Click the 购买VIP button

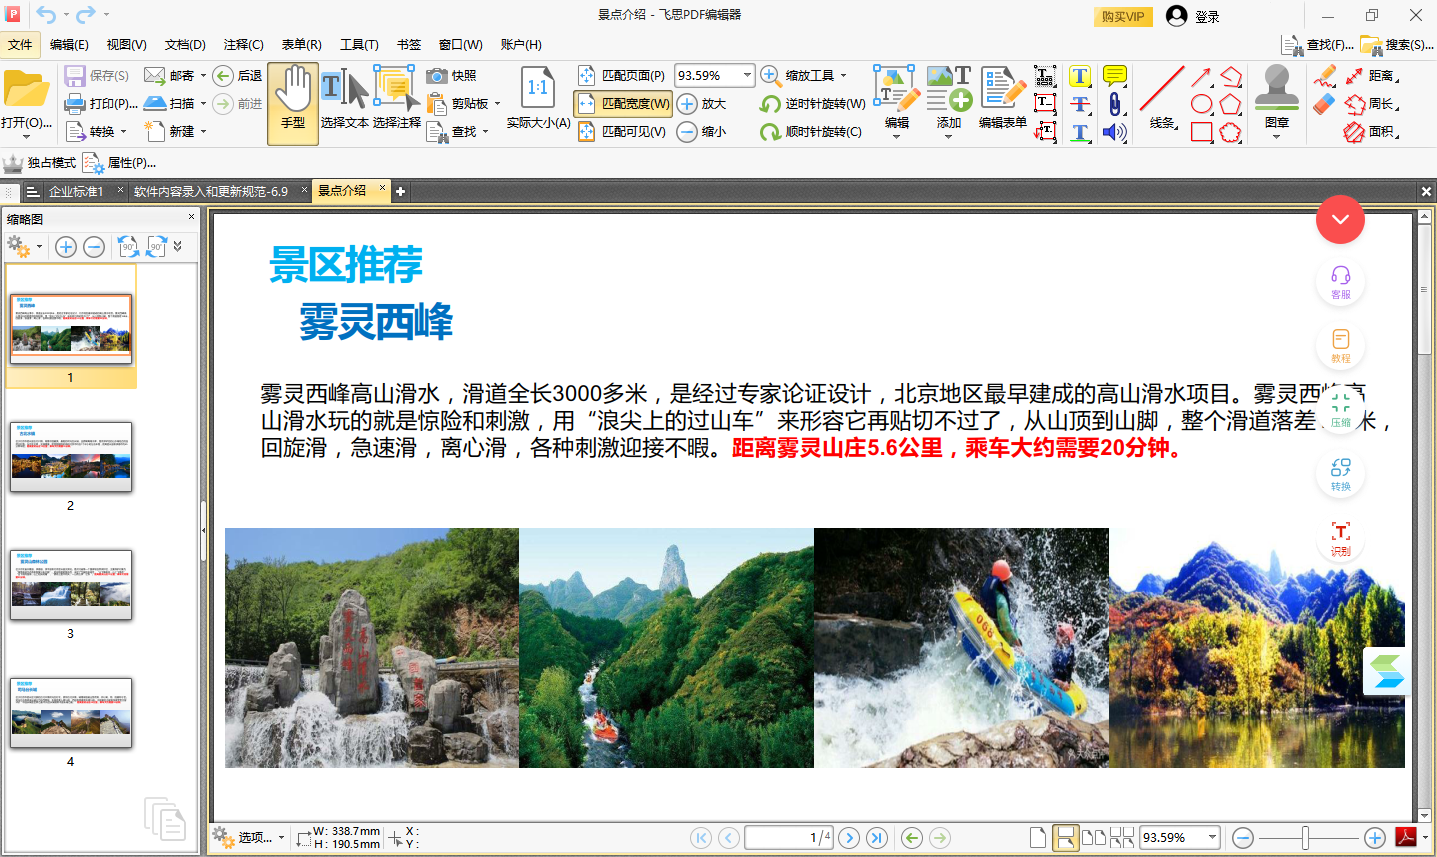(1122, 17)
